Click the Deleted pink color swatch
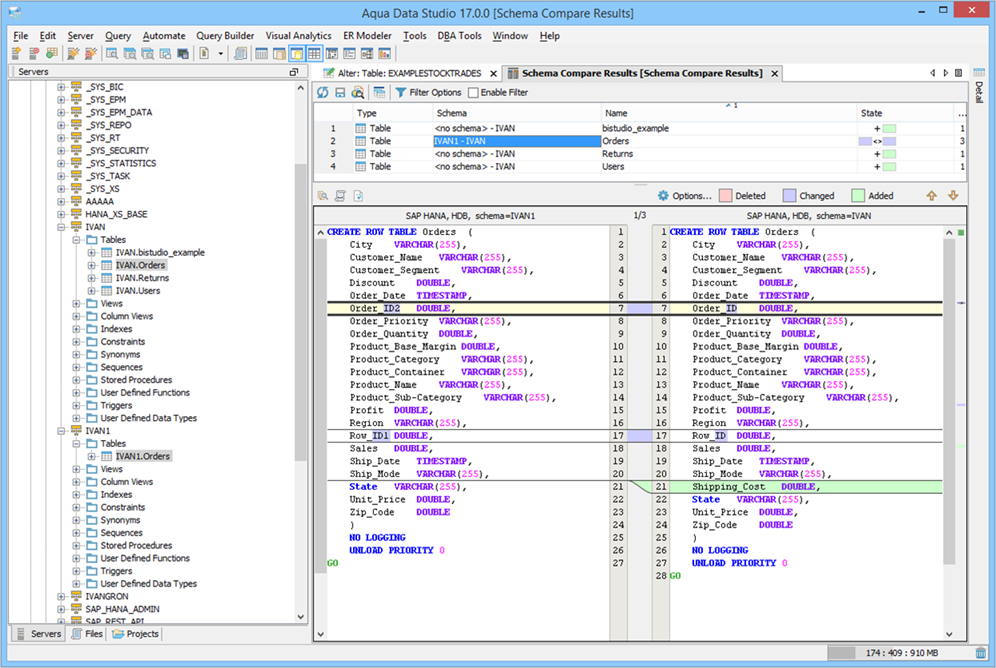 pyautogui.click(x=725, y=196)
